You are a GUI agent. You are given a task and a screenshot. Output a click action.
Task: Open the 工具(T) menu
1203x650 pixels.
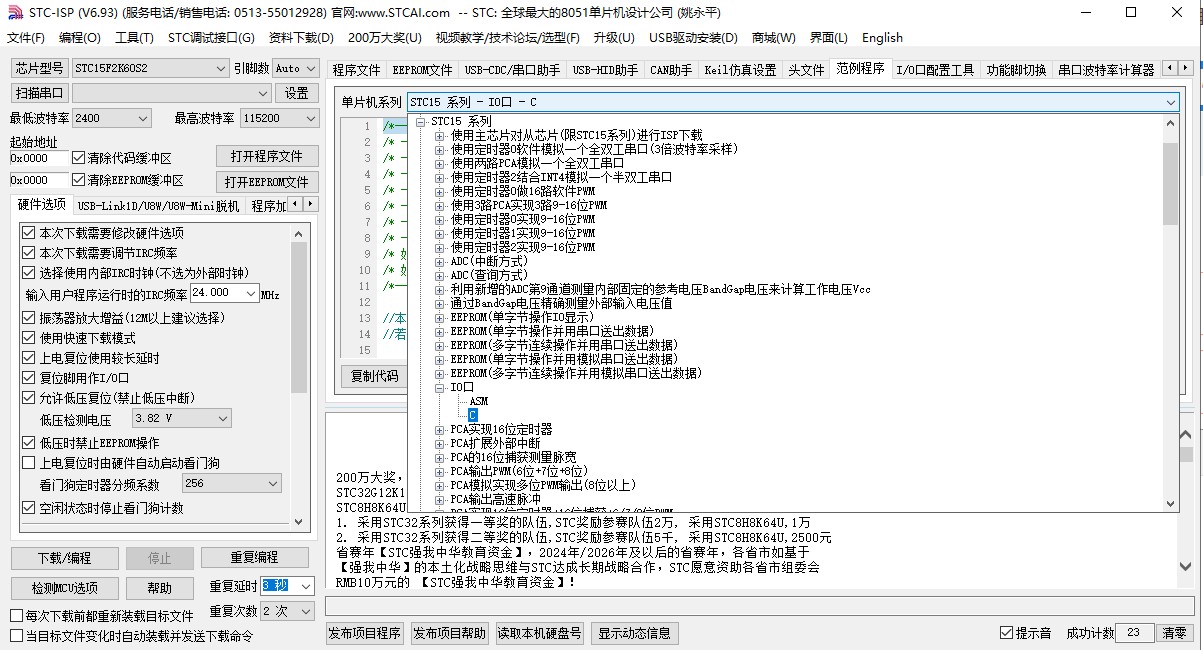(x=134, y=38)
